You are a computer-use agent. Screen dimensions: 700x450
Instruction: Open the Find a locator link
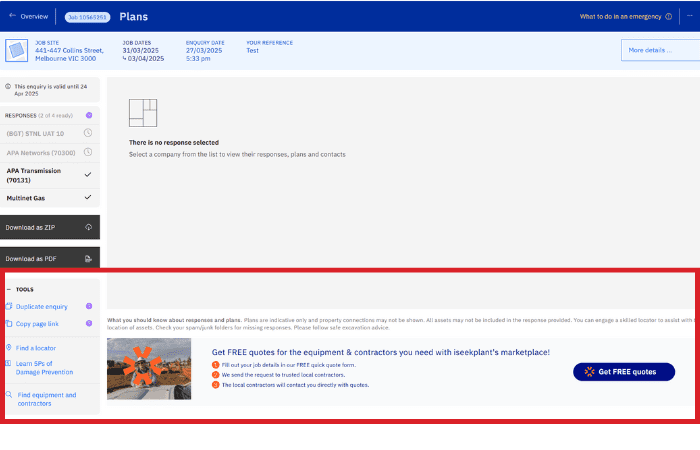coord(36,347)
